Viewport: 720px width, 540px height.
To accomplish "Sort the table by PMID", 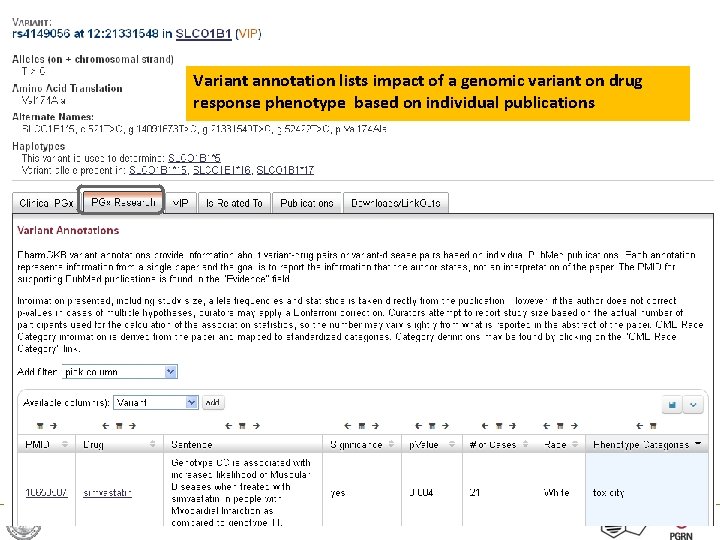I will pyautogui.click(x=65, y=444).
